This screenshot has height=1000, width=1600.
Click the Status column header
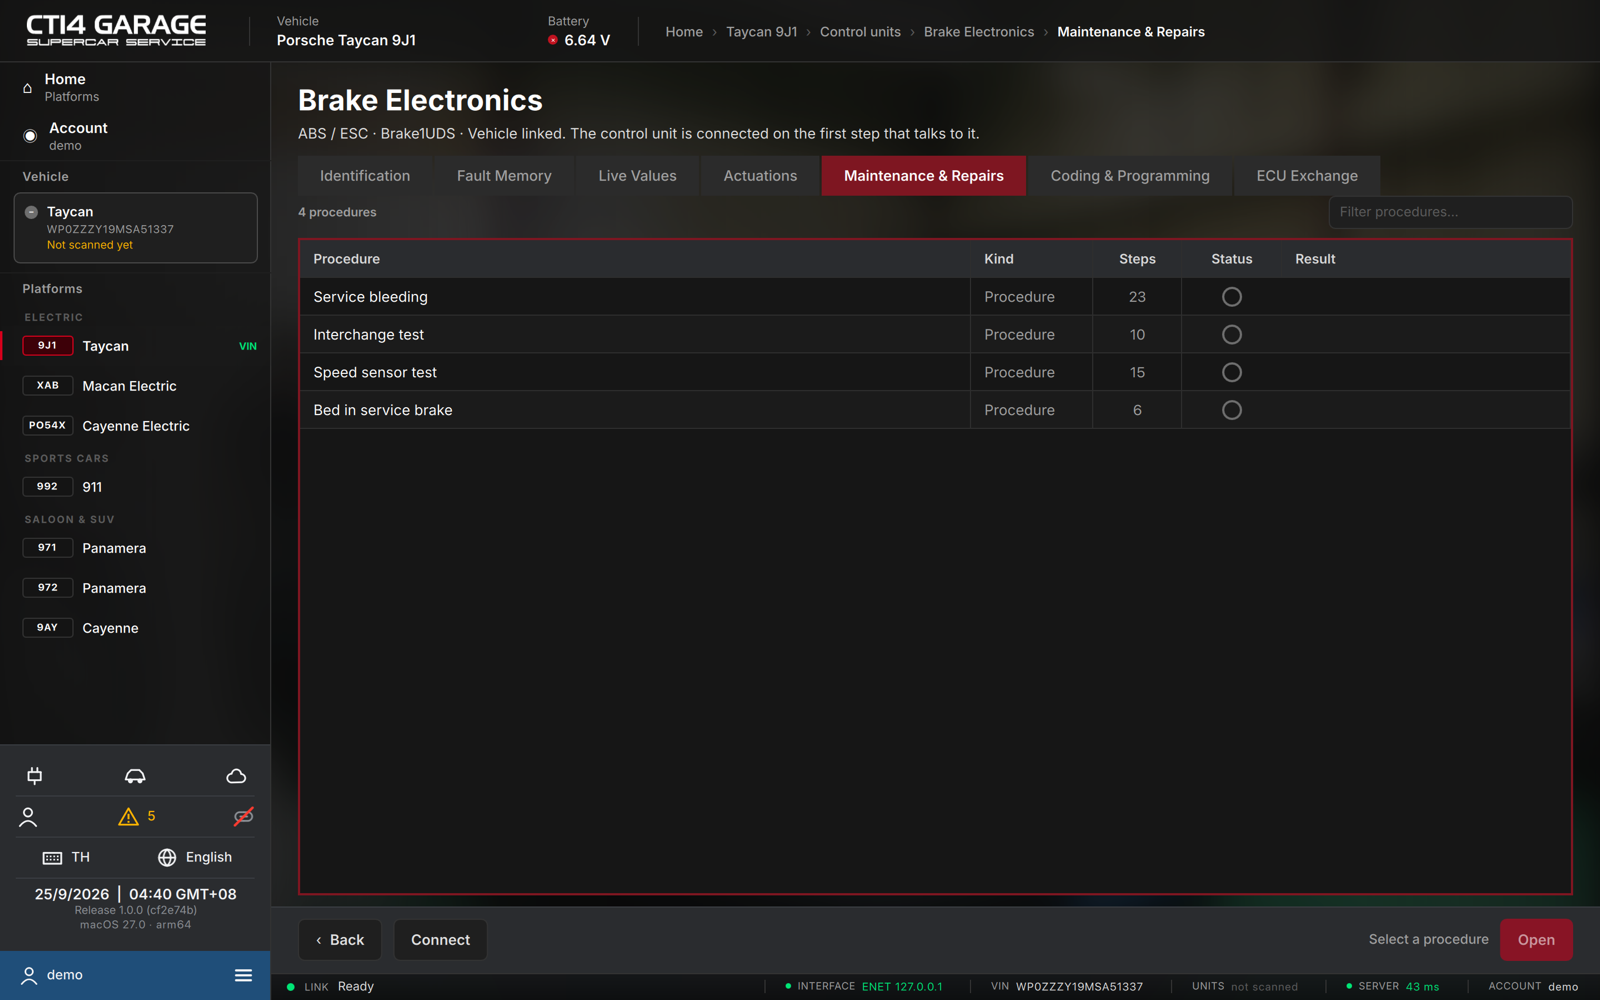coord(1231,259)
